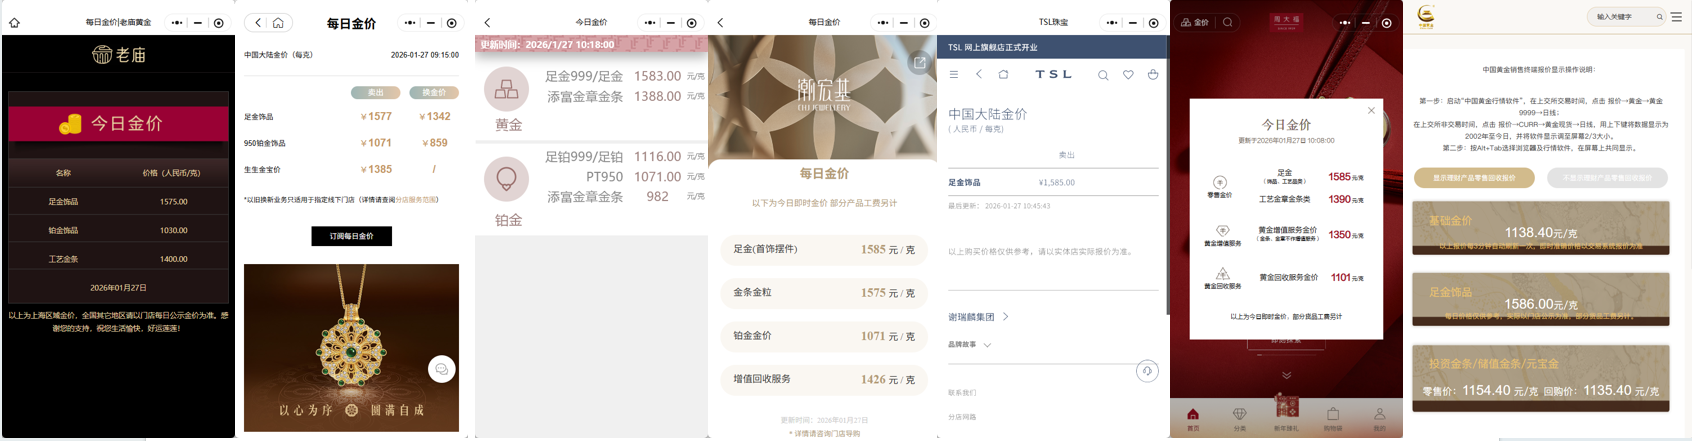
Task: Click the 黄金回收服务 icon in the popup
Action: tap(1222, 273)
